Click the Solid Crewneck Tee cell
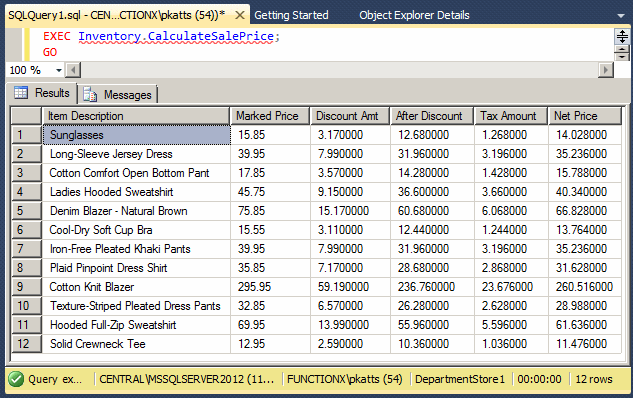The width and height of the screenshot is (633, 398). (136, 344)
